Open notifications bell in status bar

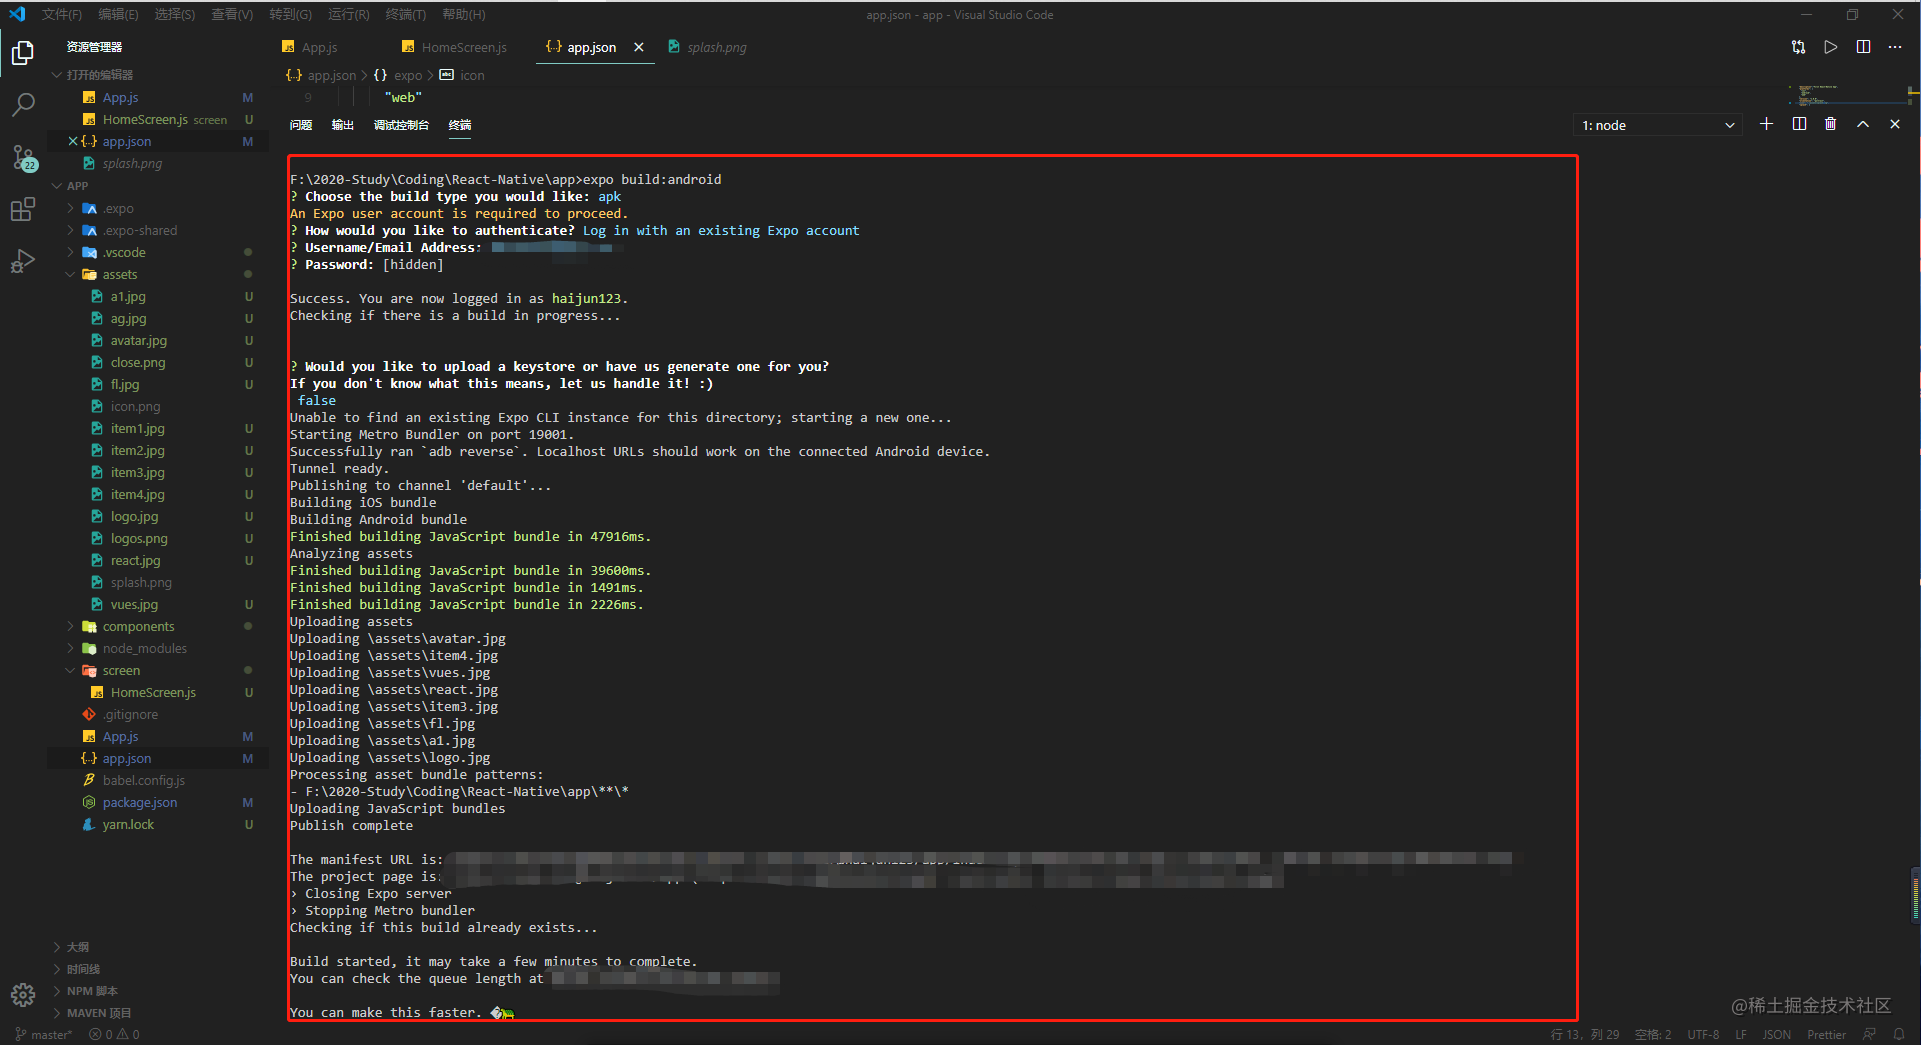point(1899,1035)
